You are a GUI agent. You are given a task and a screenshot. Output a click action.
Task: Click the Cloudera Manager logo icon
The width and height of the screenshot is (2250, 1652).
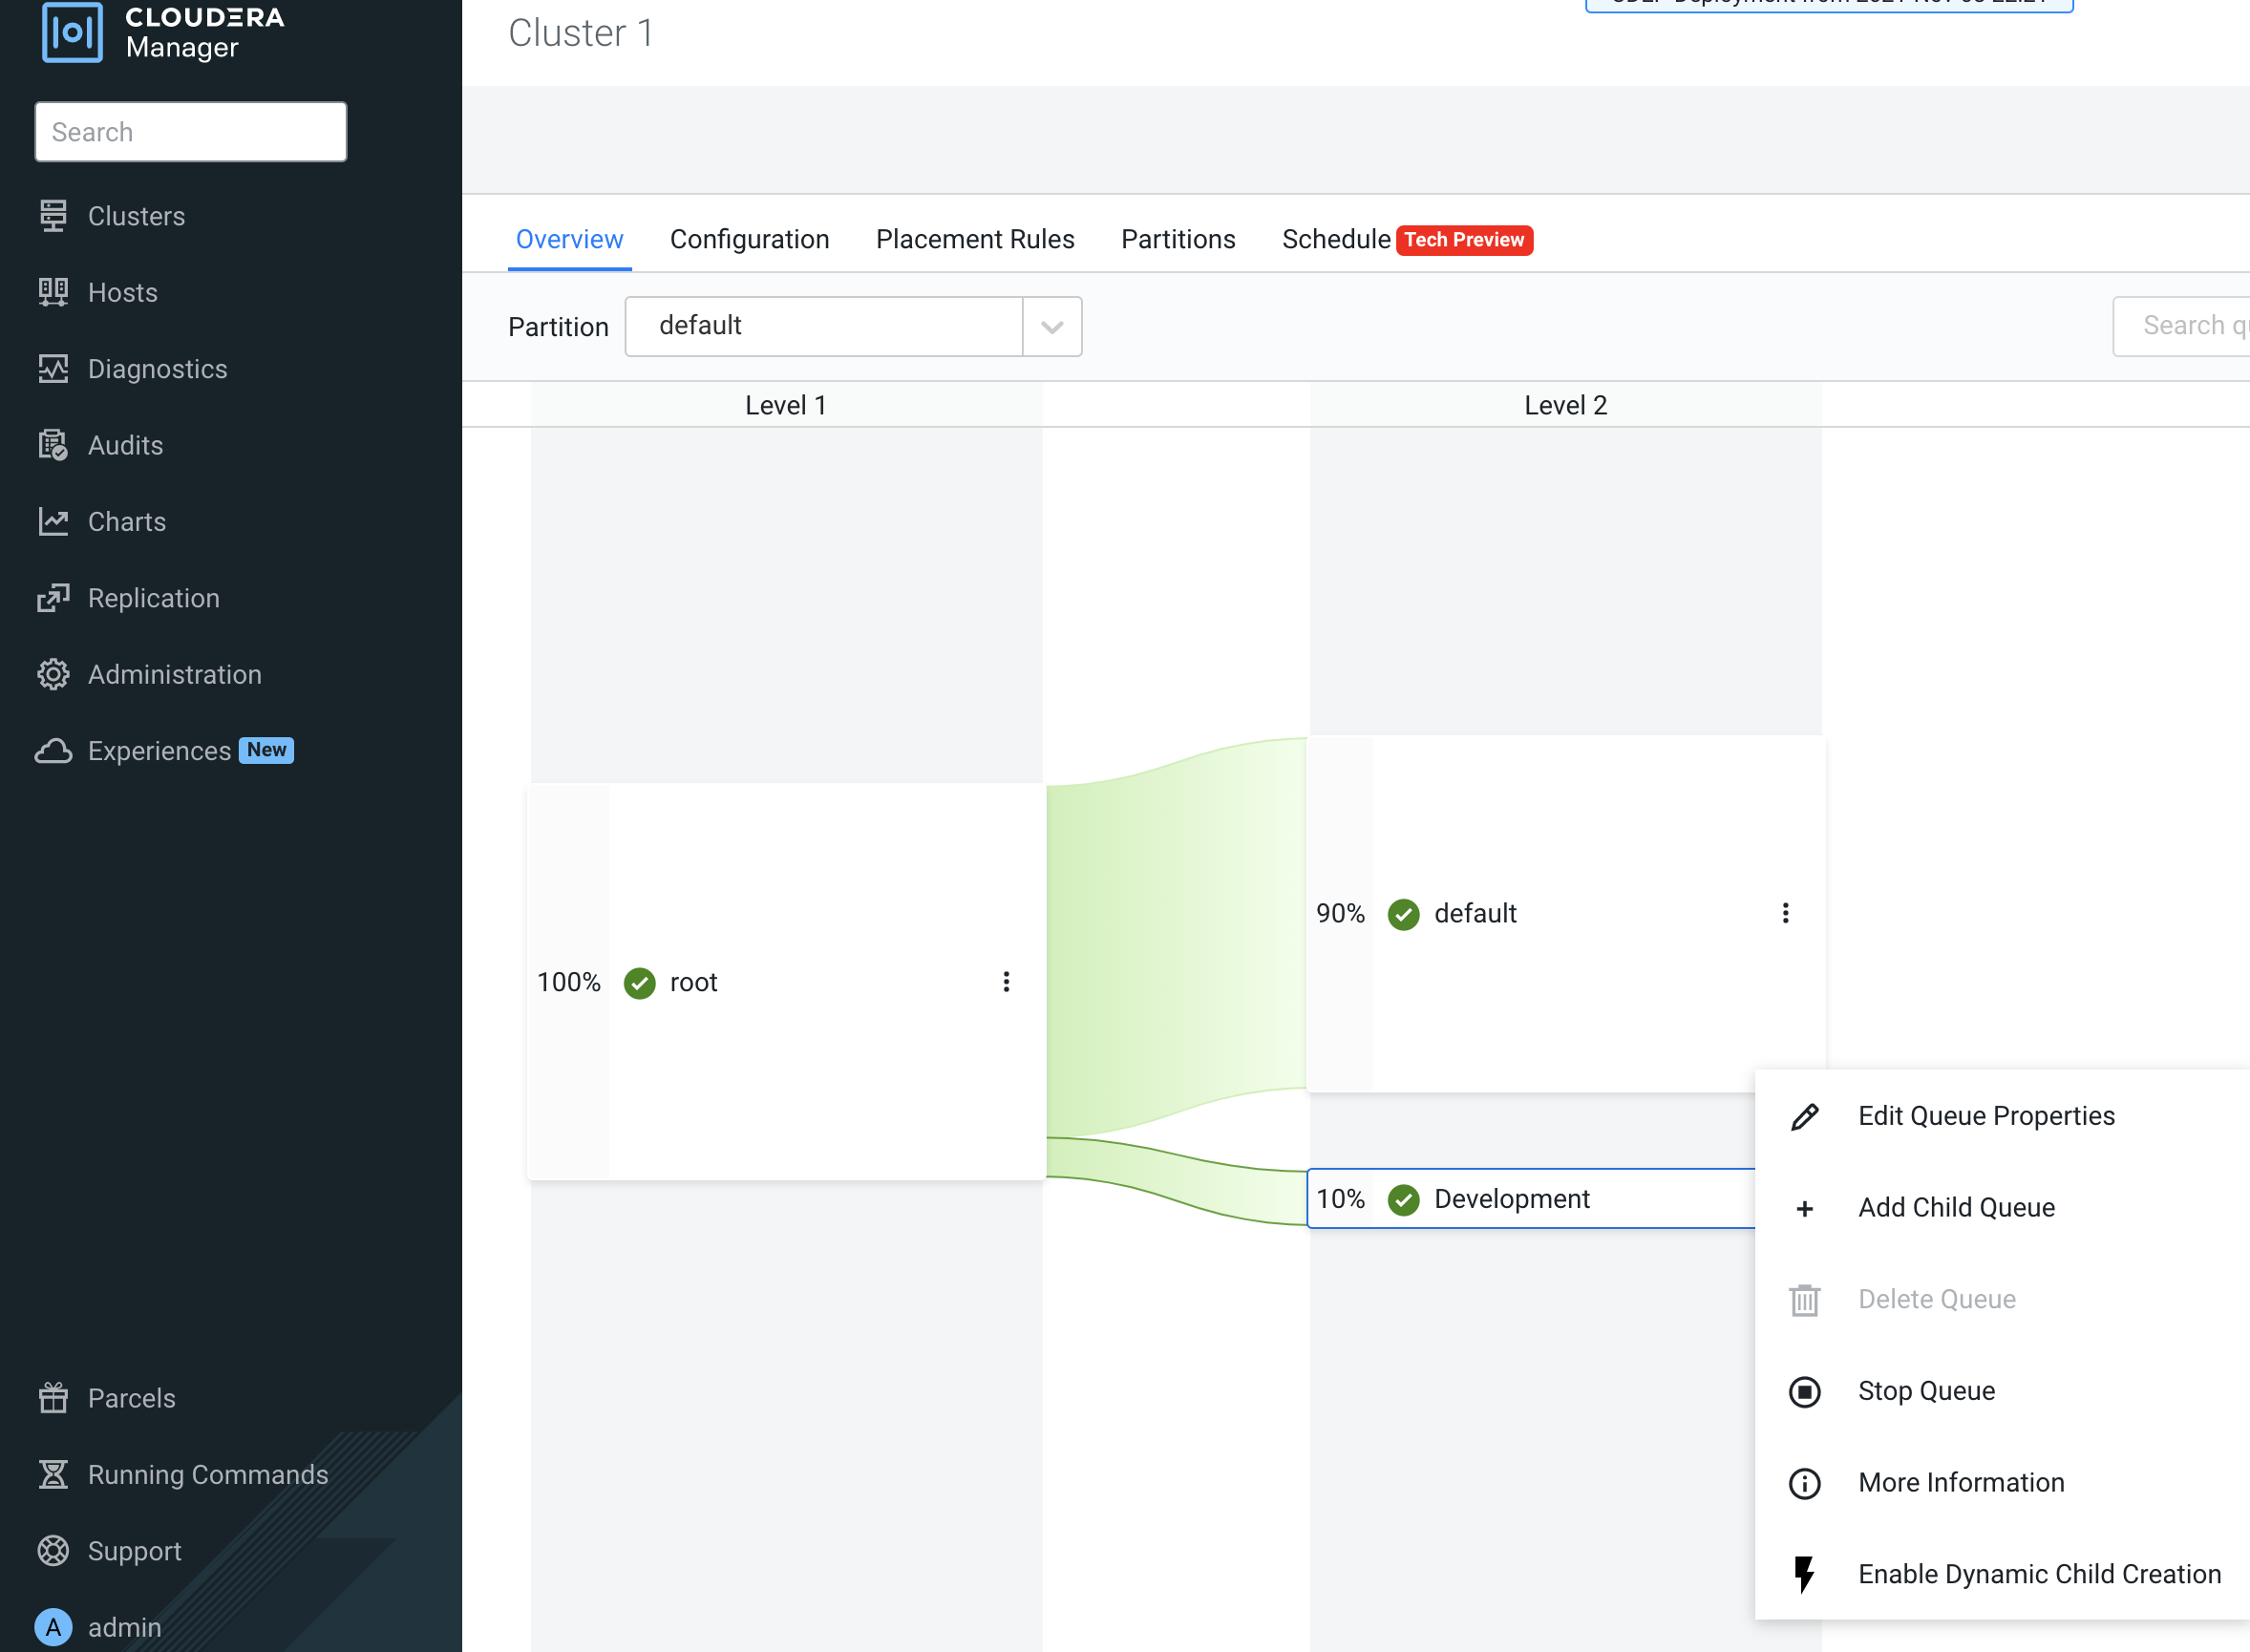(72, 32)
